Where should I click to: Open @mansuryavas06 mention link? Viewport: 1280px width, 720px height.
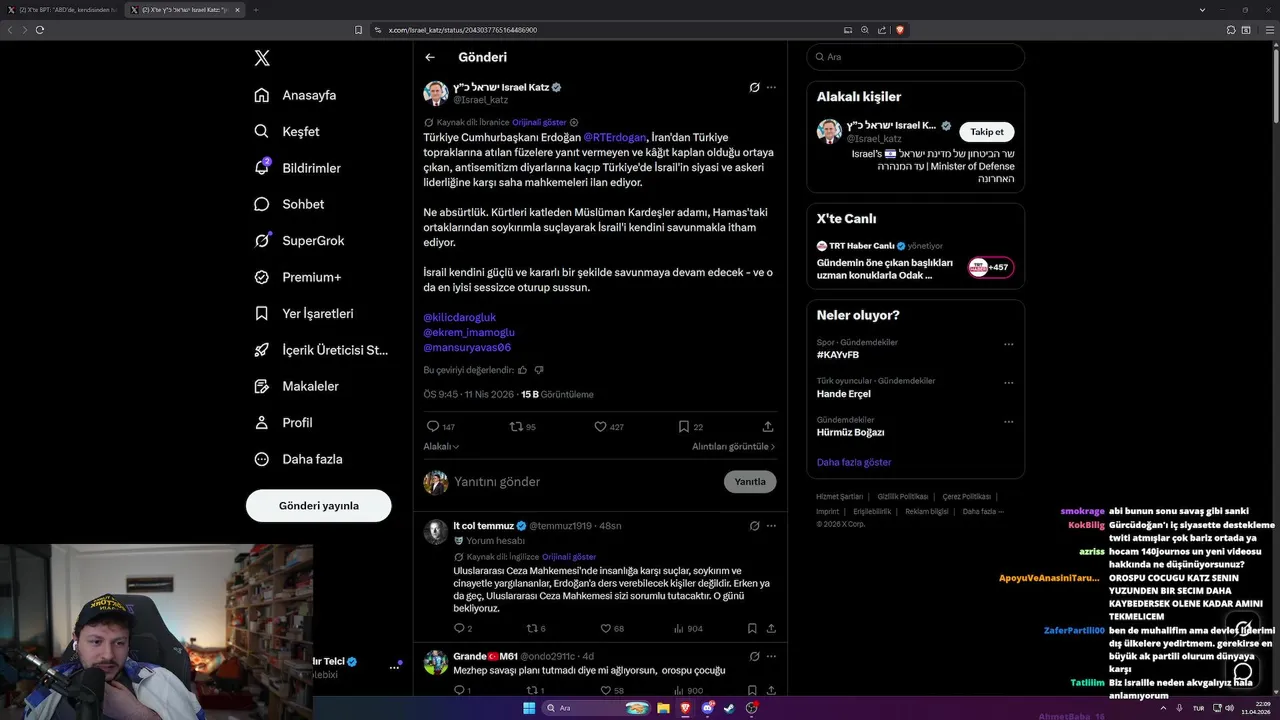[x=467, y=347]
